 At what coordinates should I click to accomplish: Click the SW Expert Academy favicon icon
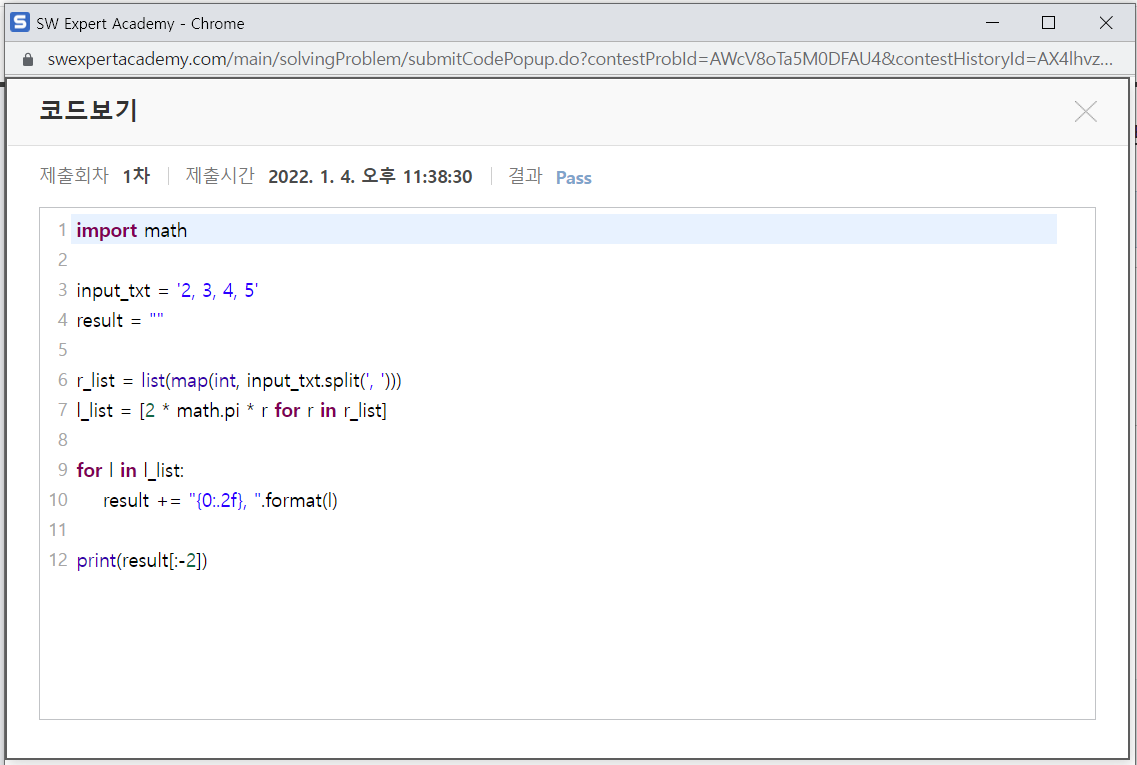coord(20,22)
